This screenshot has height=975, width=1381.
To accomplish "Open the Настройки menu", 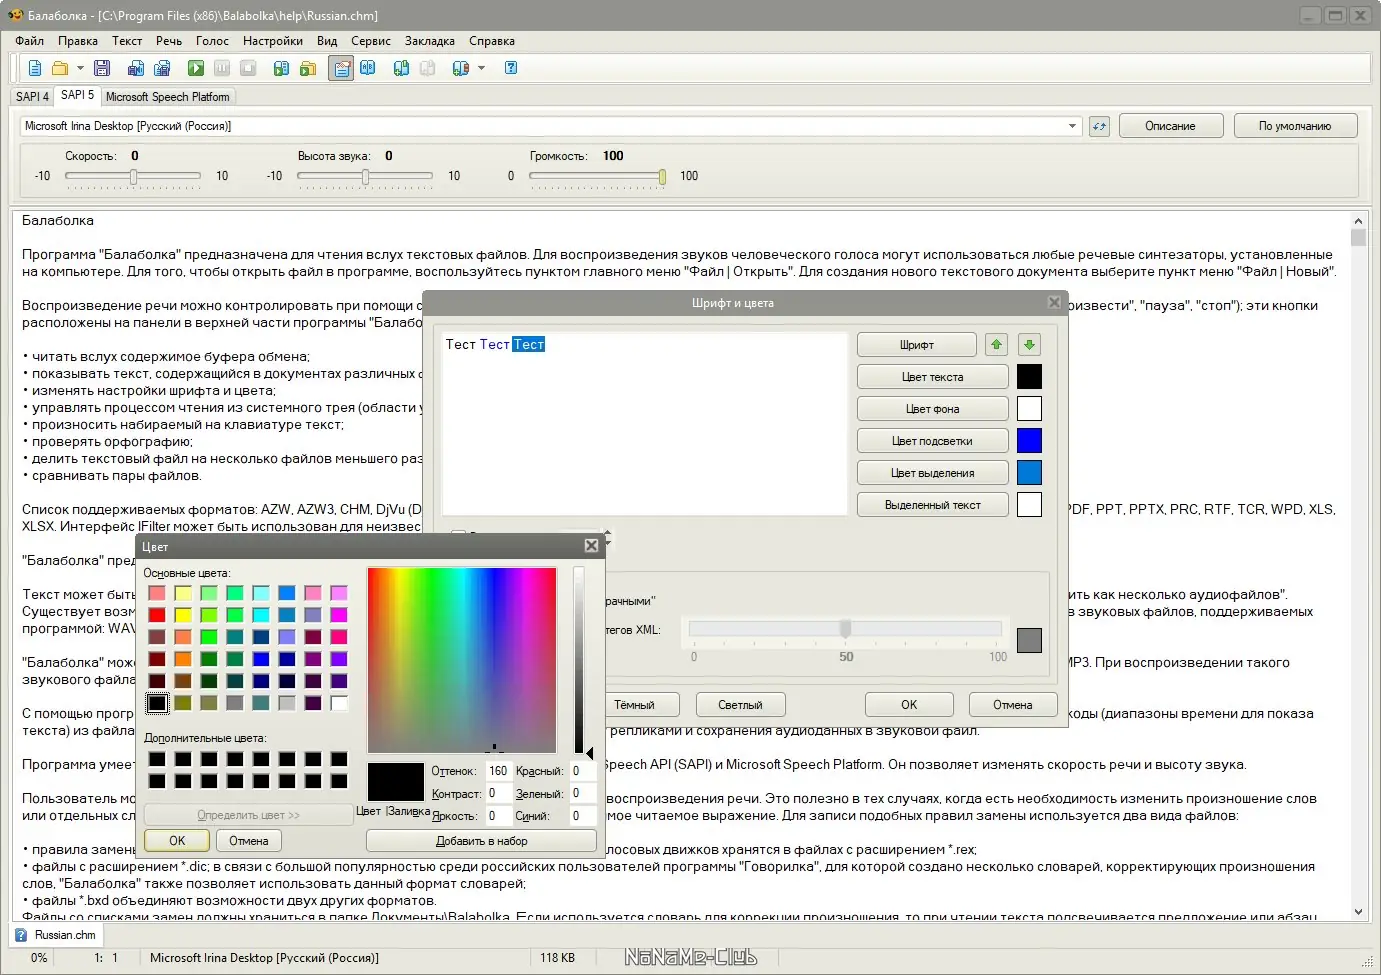I will pos(273,41).
